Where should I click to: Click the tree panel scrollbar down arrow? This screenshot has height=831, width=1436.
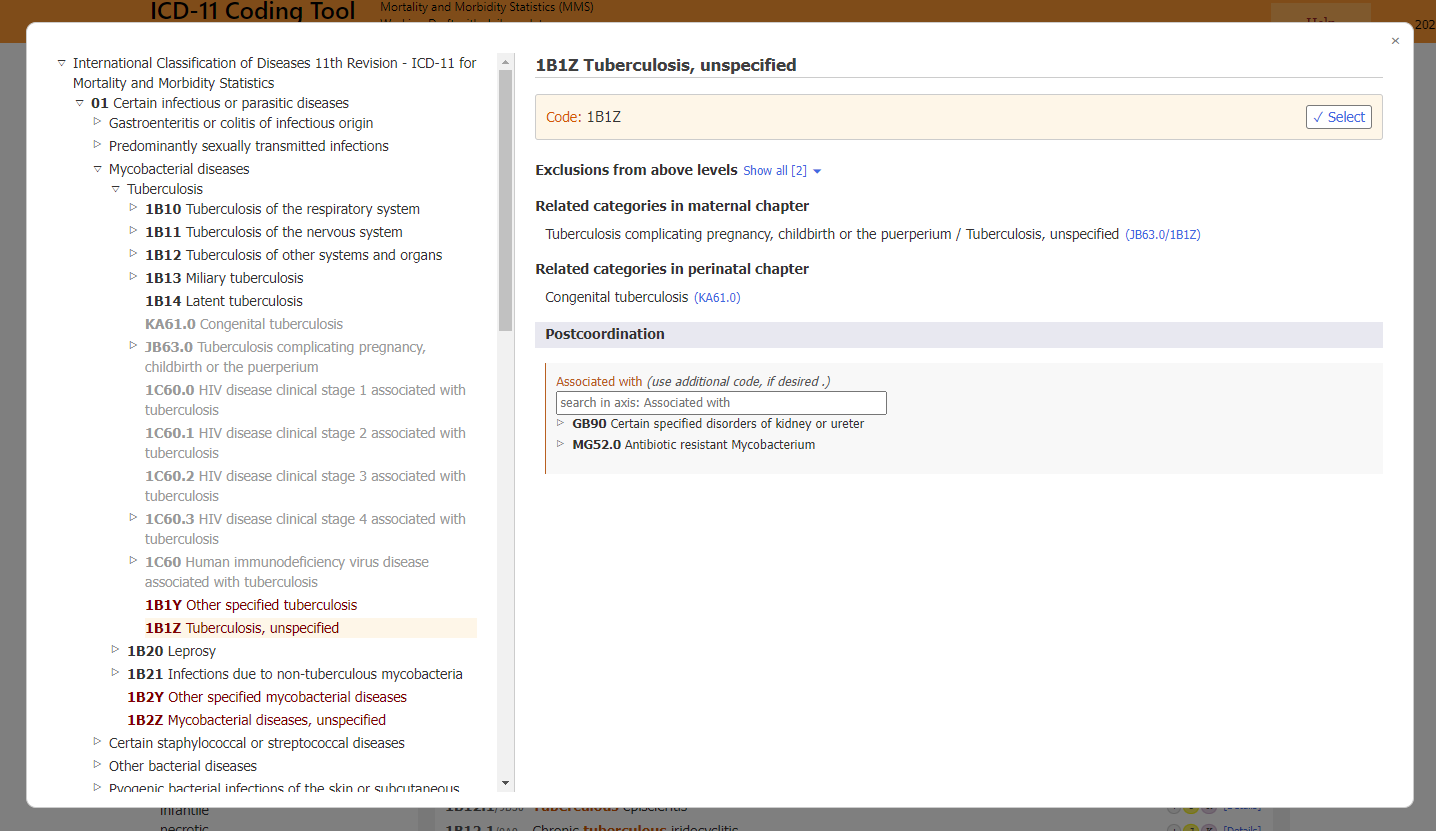click(x=506, y=783)
